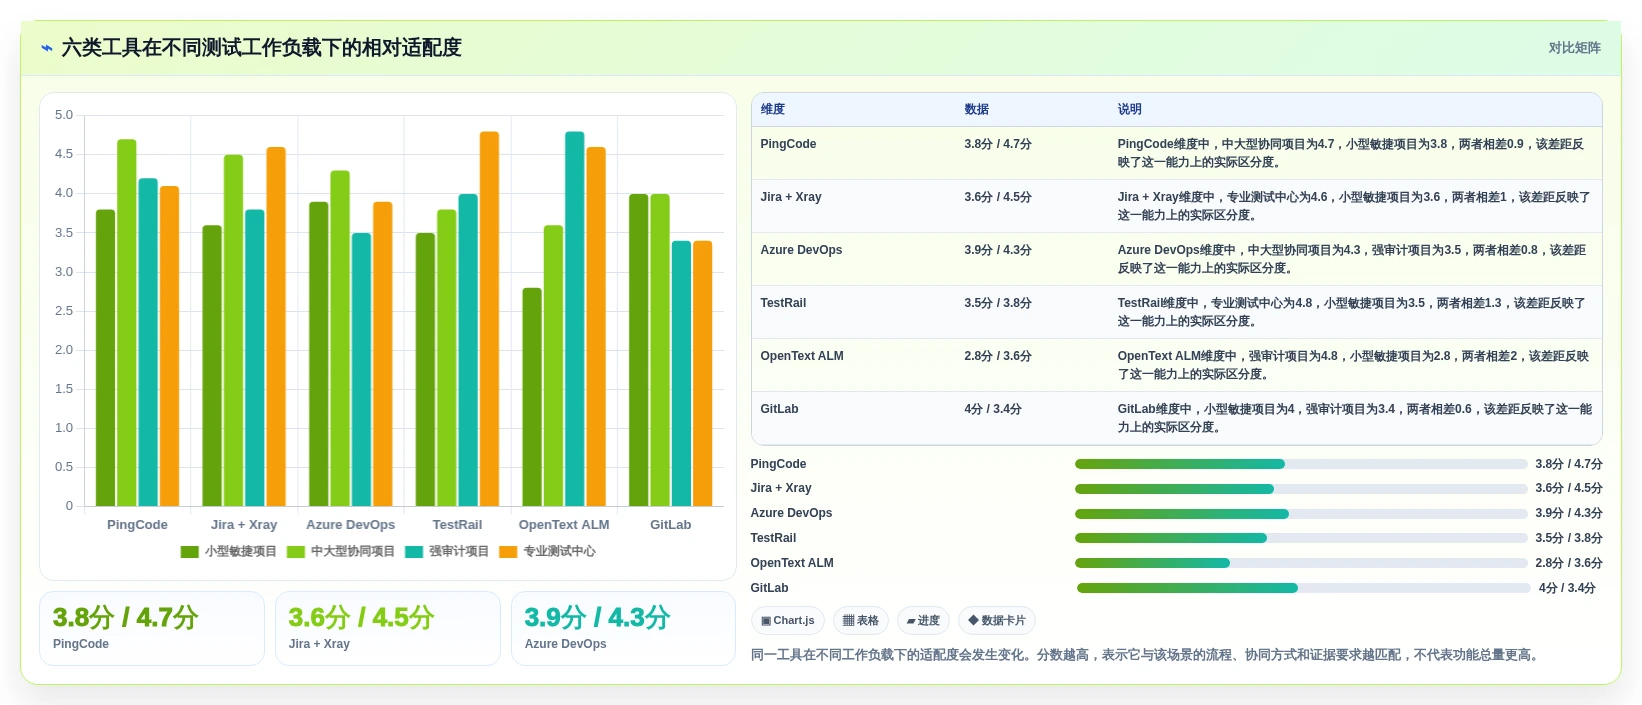Click the PingCode description in 说明 column
Image resolution: width=1642 pixels, height=705 pixels.
click(1352, 153)
